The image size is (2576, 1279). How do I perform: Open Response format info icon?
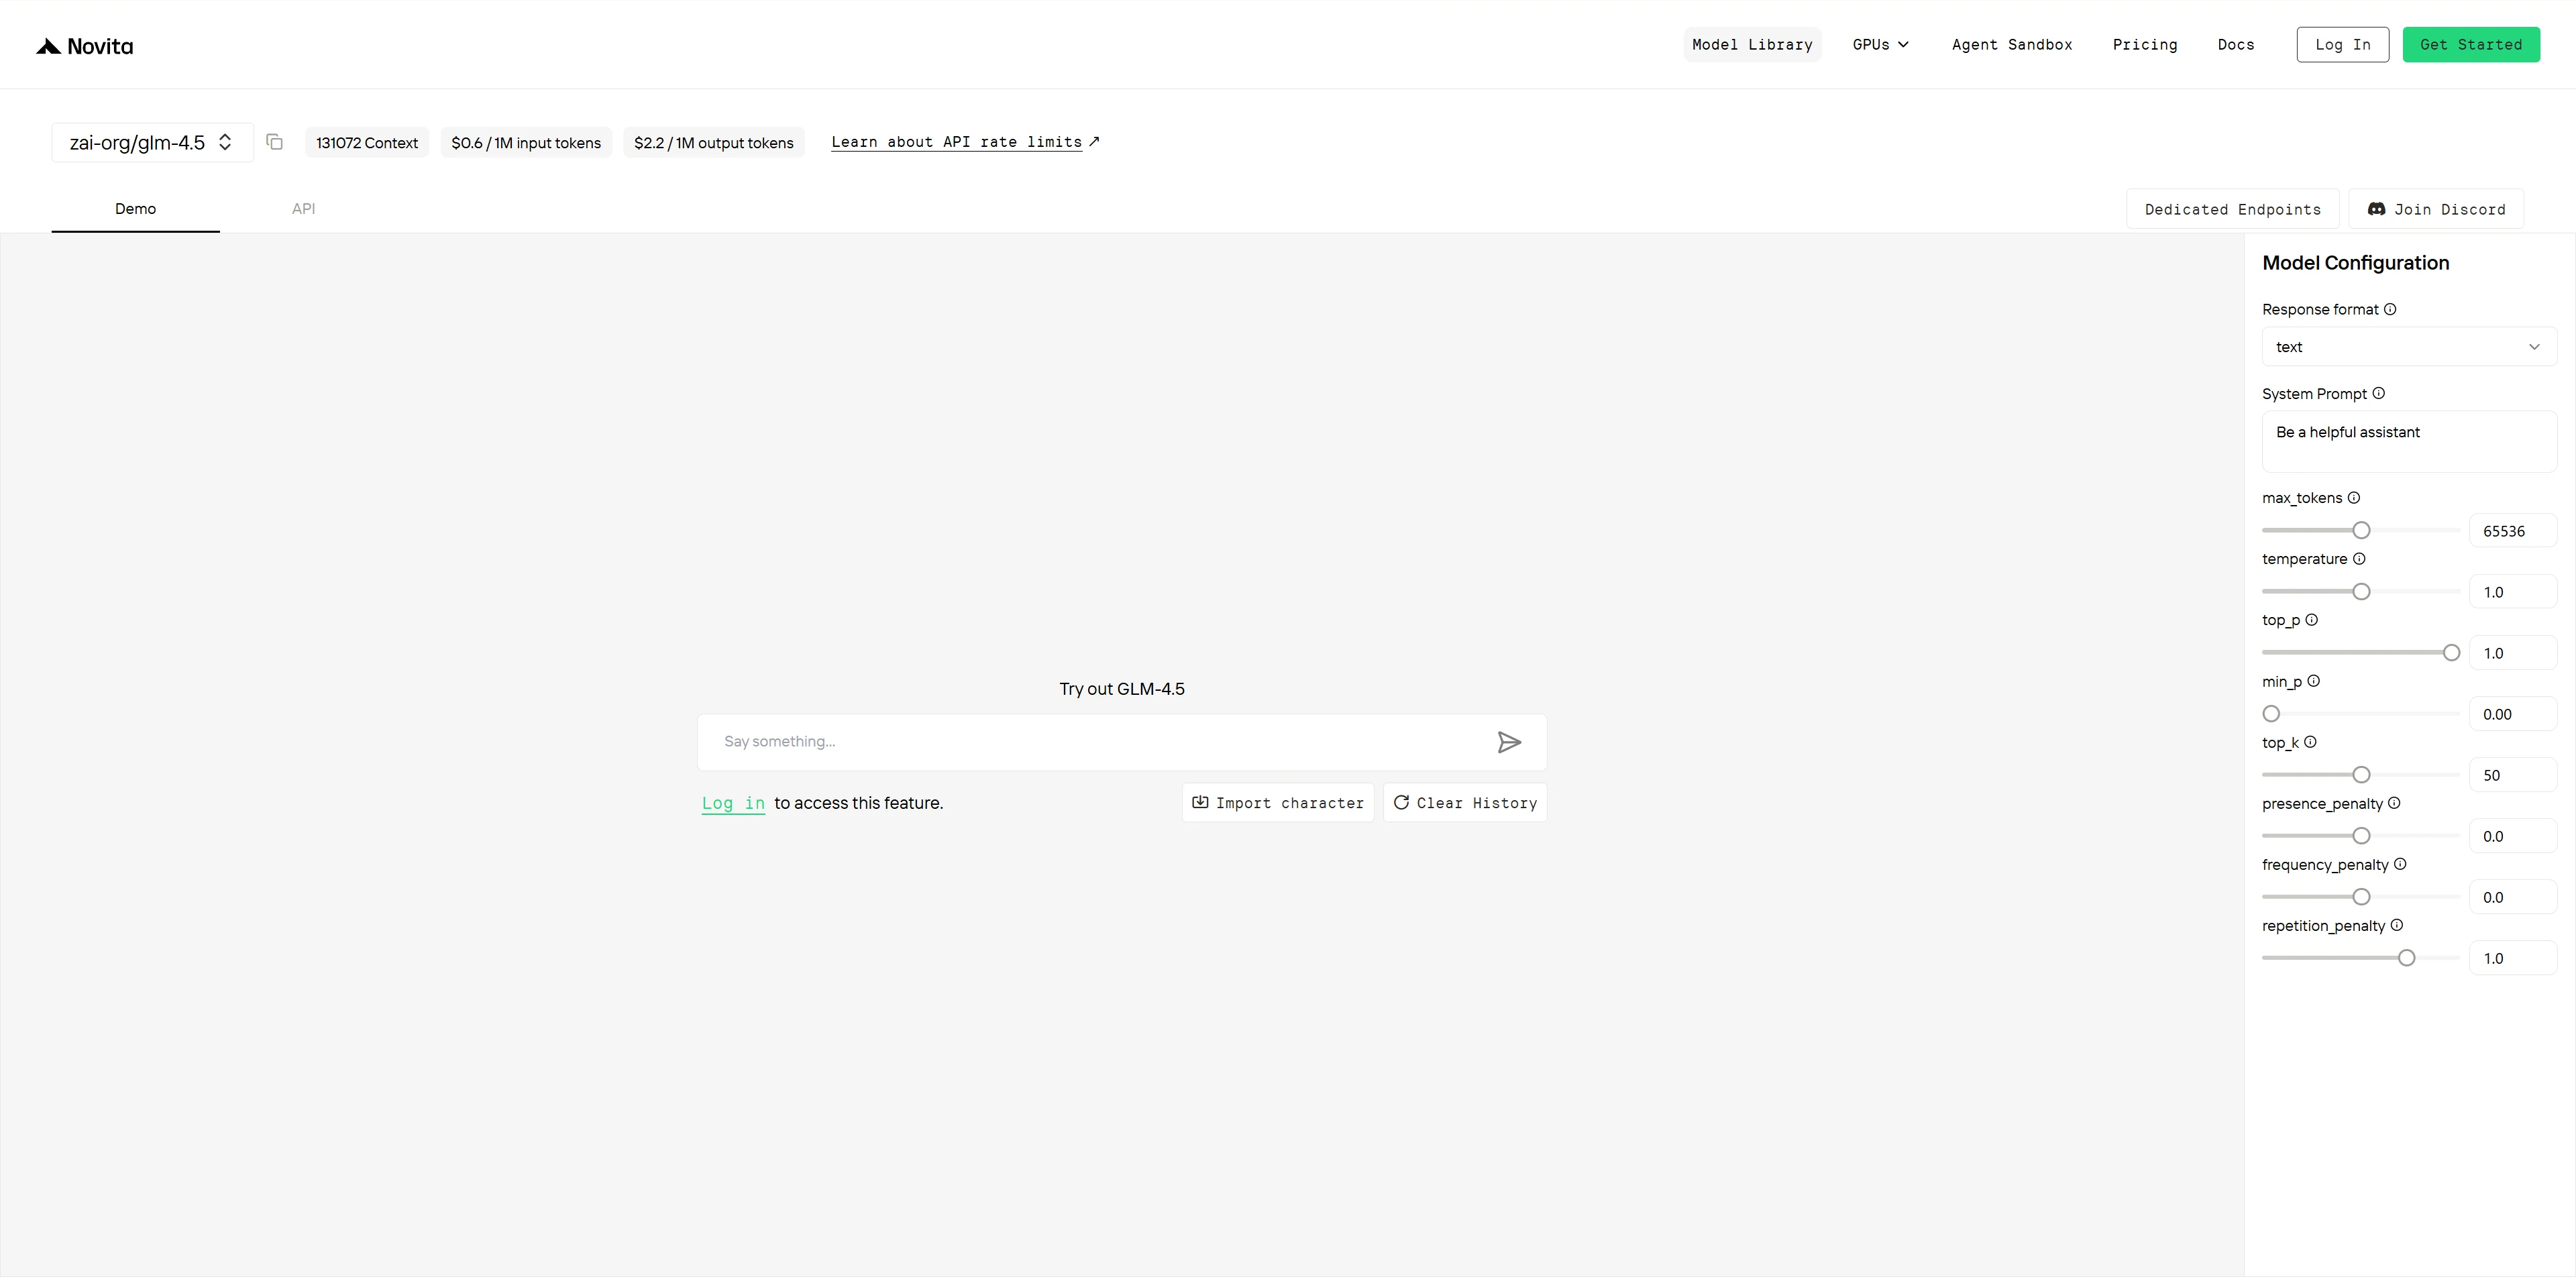click(x=2390, y=309)
